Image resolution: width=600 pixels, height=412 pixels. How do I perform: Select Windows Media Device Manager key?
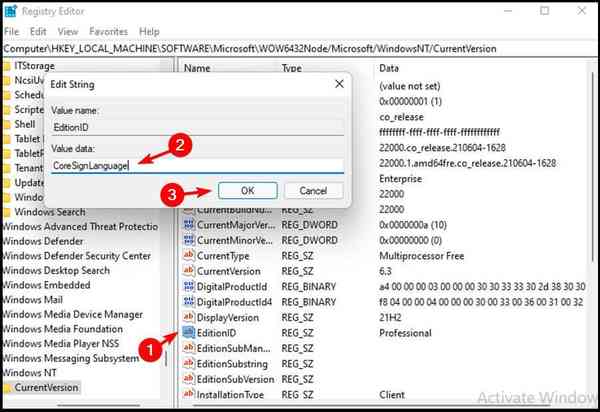(73, 314)
